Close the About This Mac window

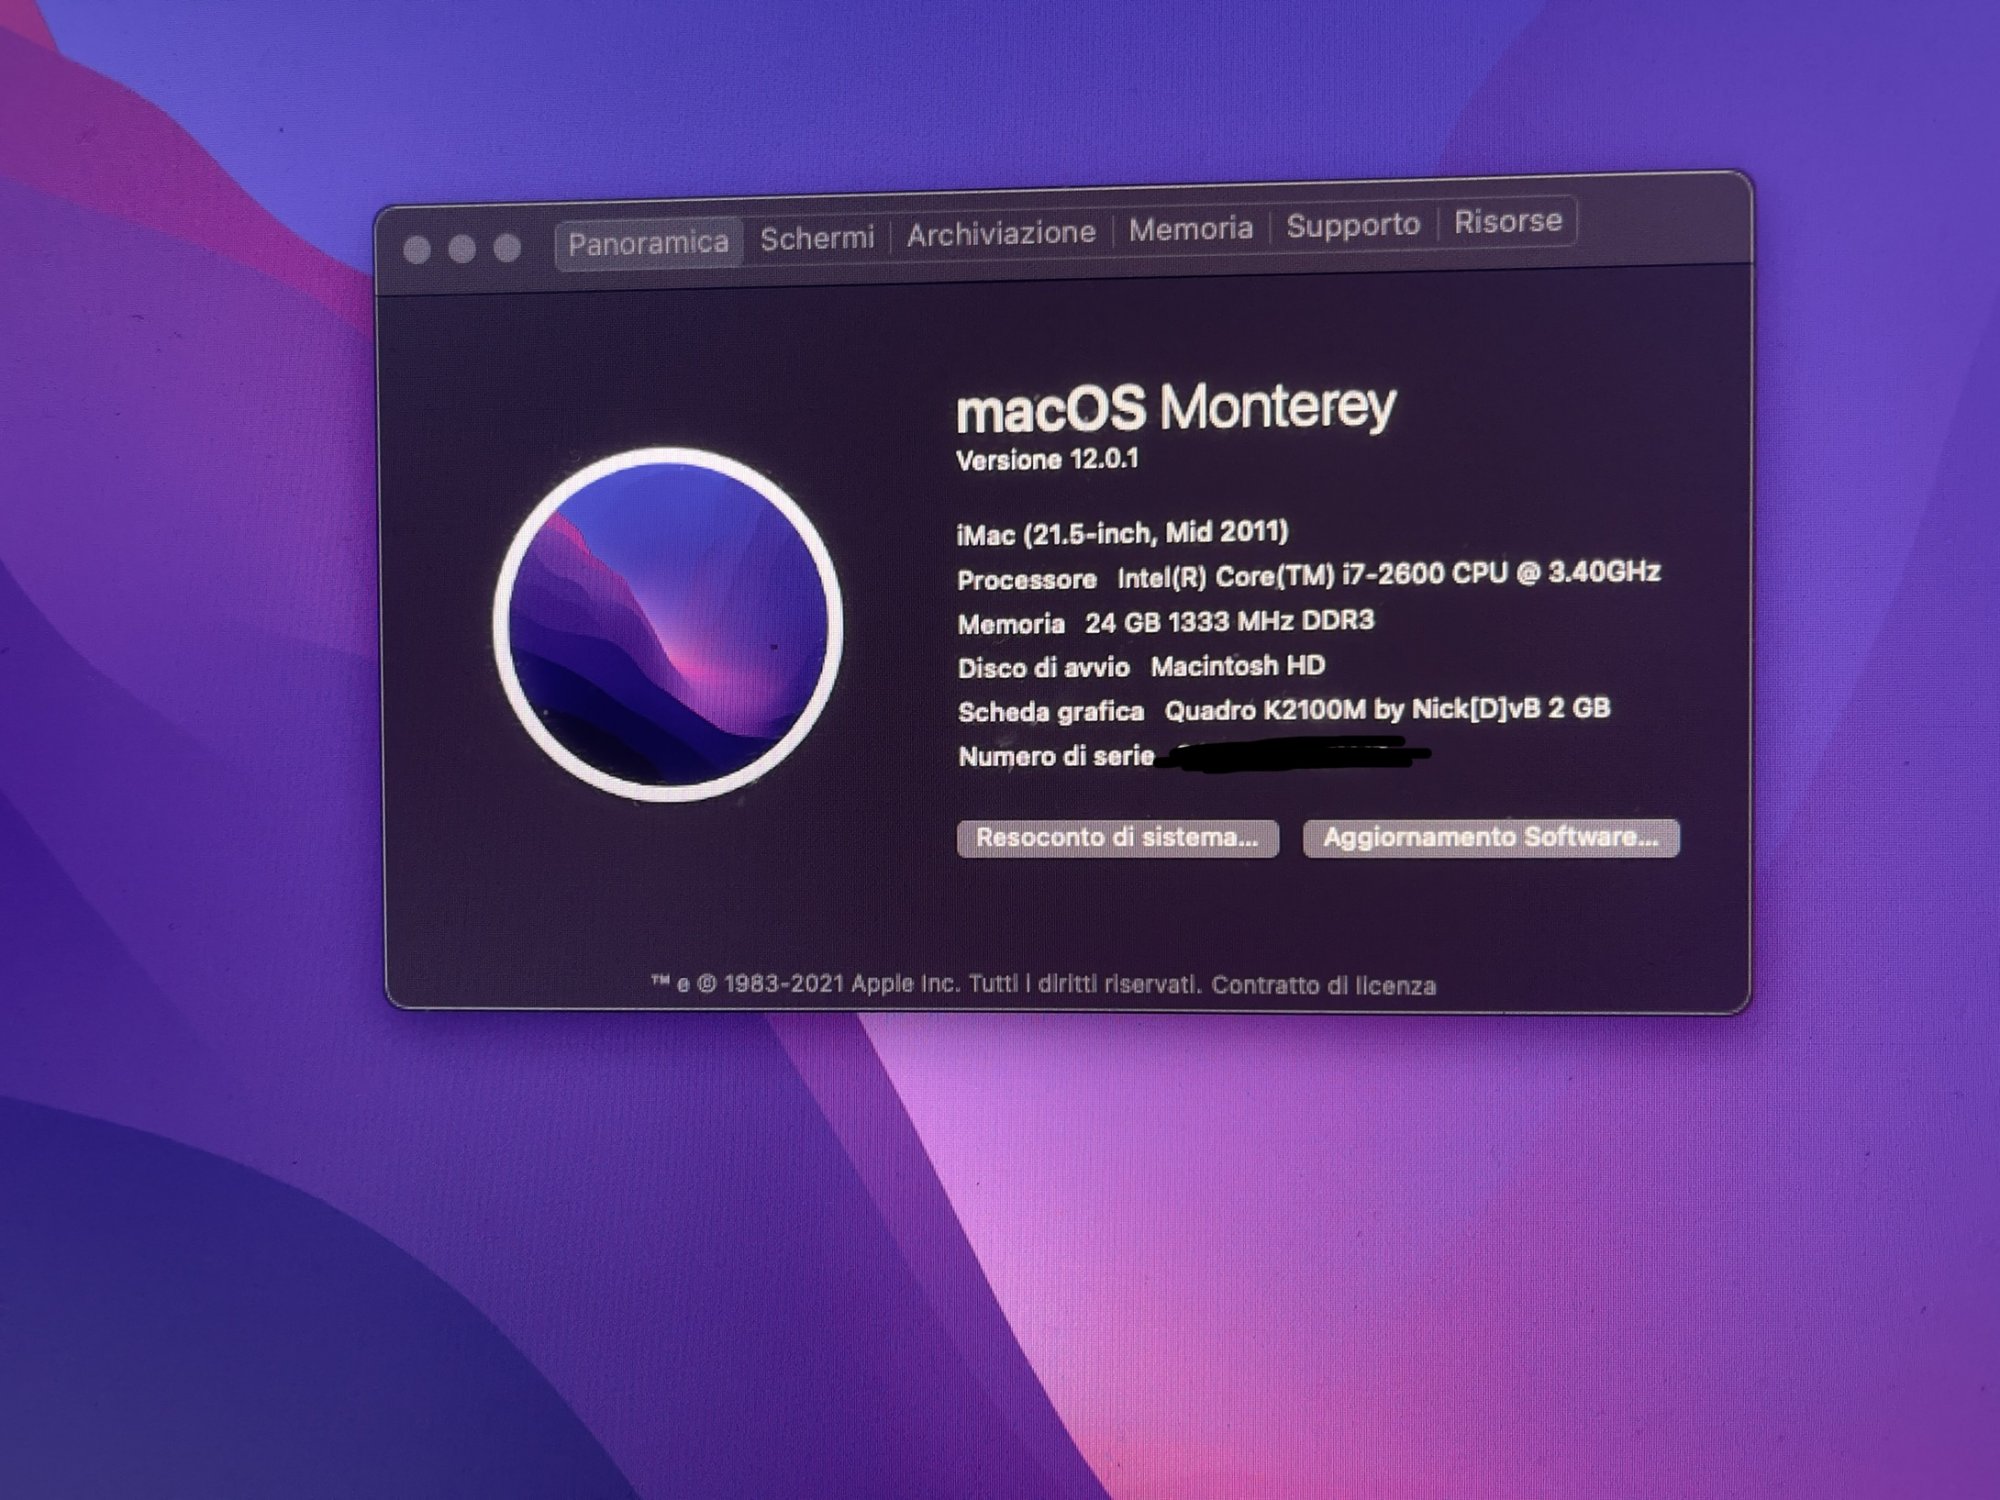[x=417, y=249]
